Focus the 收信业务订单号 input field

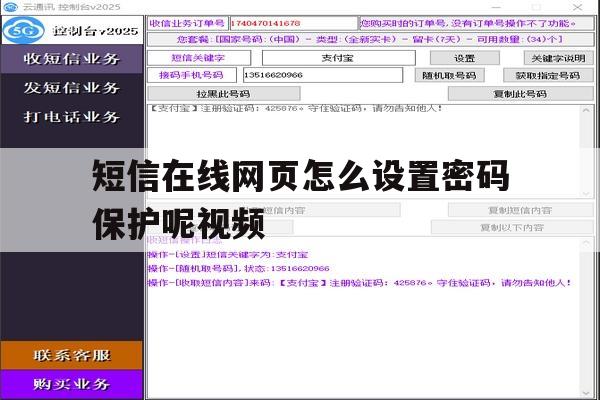(x=293, y=23)
